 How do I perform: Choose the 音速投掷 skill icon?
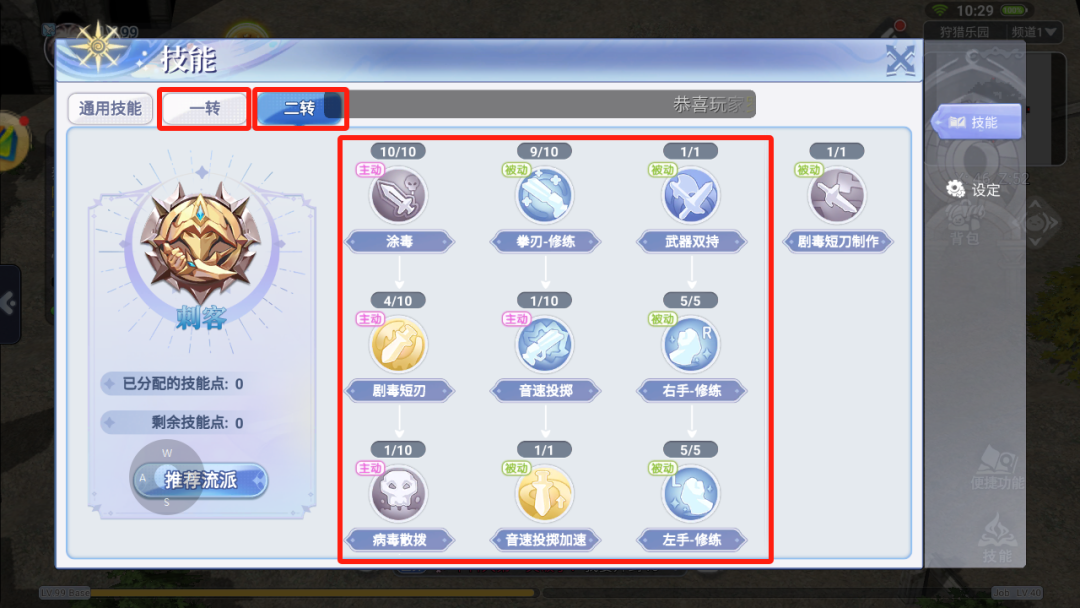[x=544, y=344]
